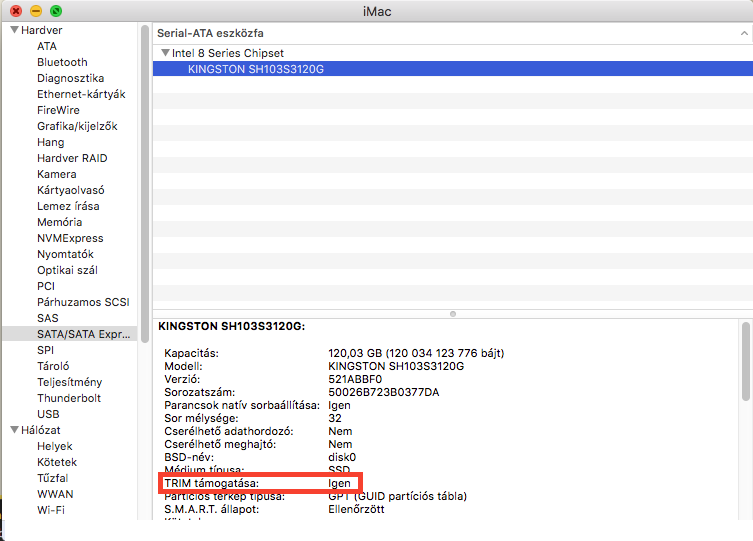Select USB in the sidebar

click(x=48, y=414)
